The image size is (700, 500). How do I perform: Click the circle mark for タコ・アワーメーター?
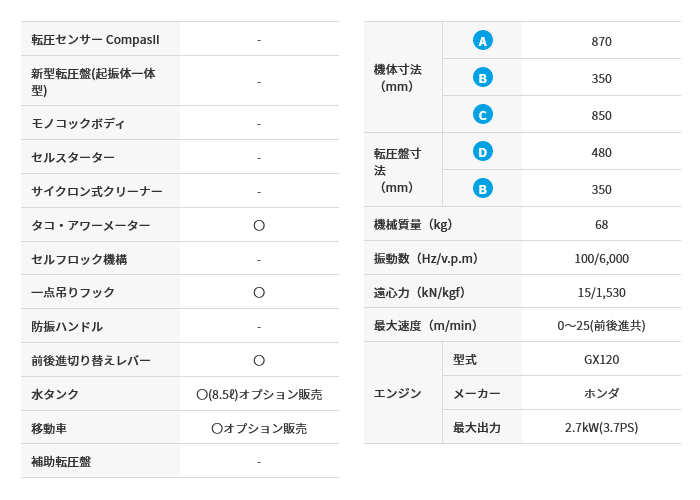pos(259,225)
